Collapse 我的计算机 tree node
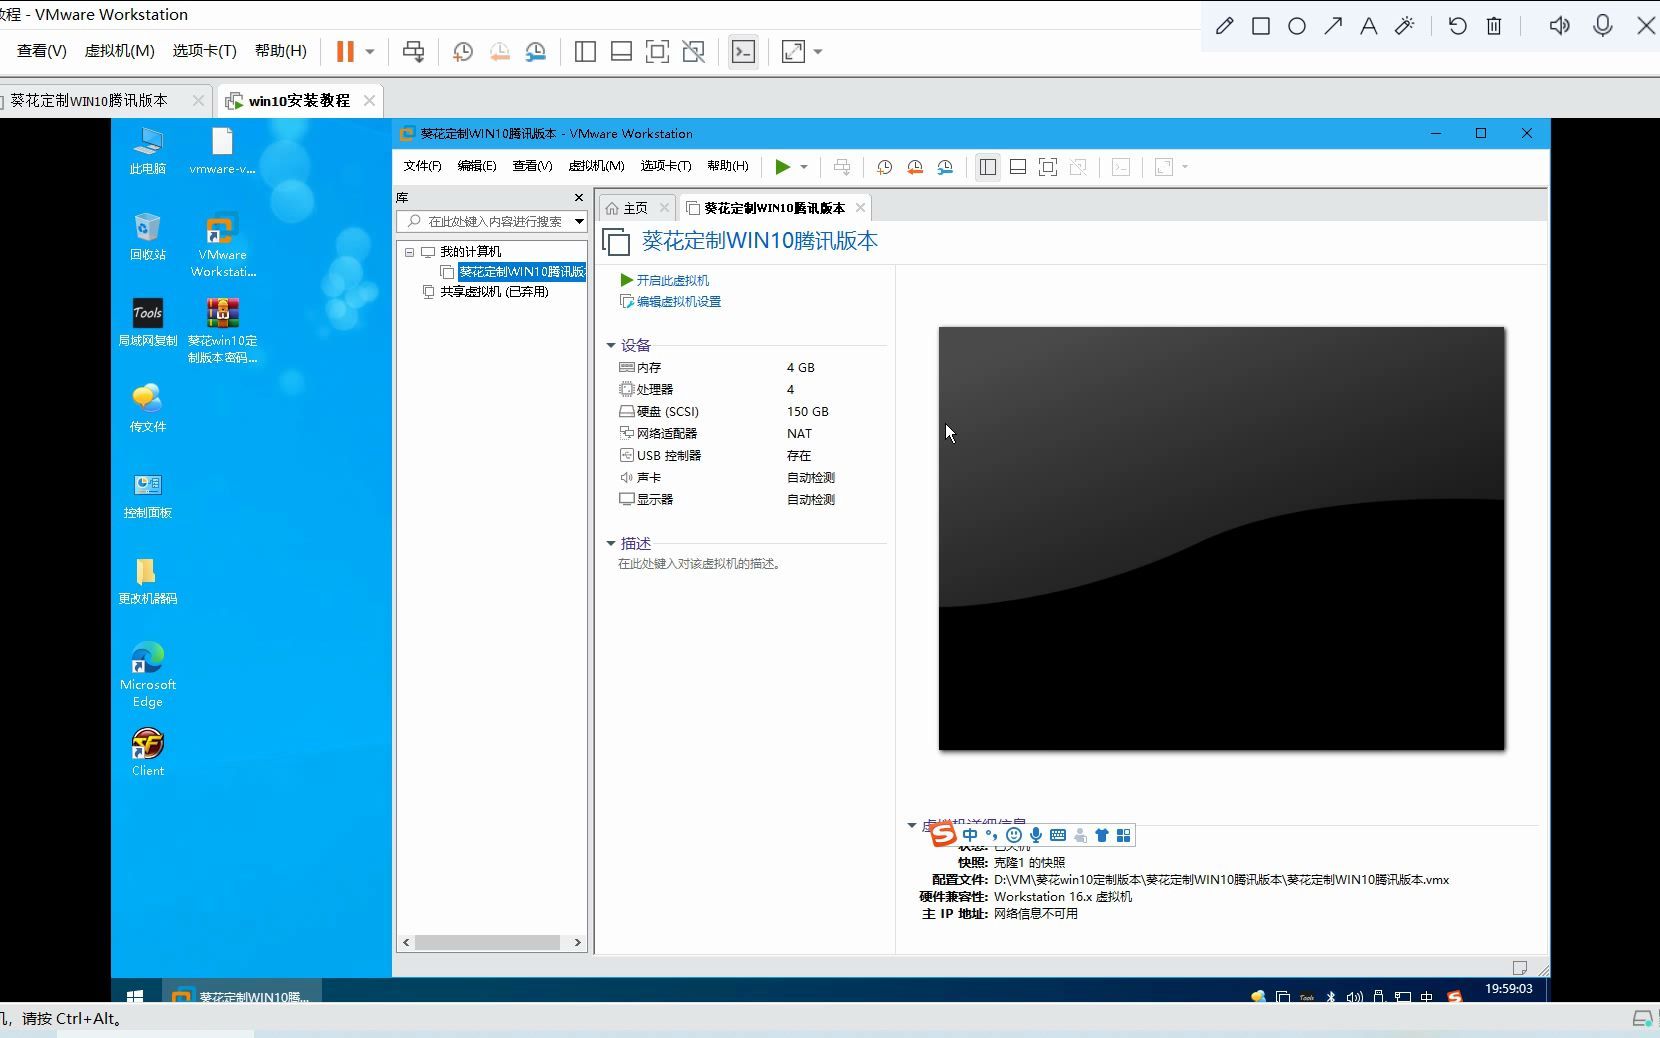Screen dimensions: 1660x1038 tap(409, 252)
